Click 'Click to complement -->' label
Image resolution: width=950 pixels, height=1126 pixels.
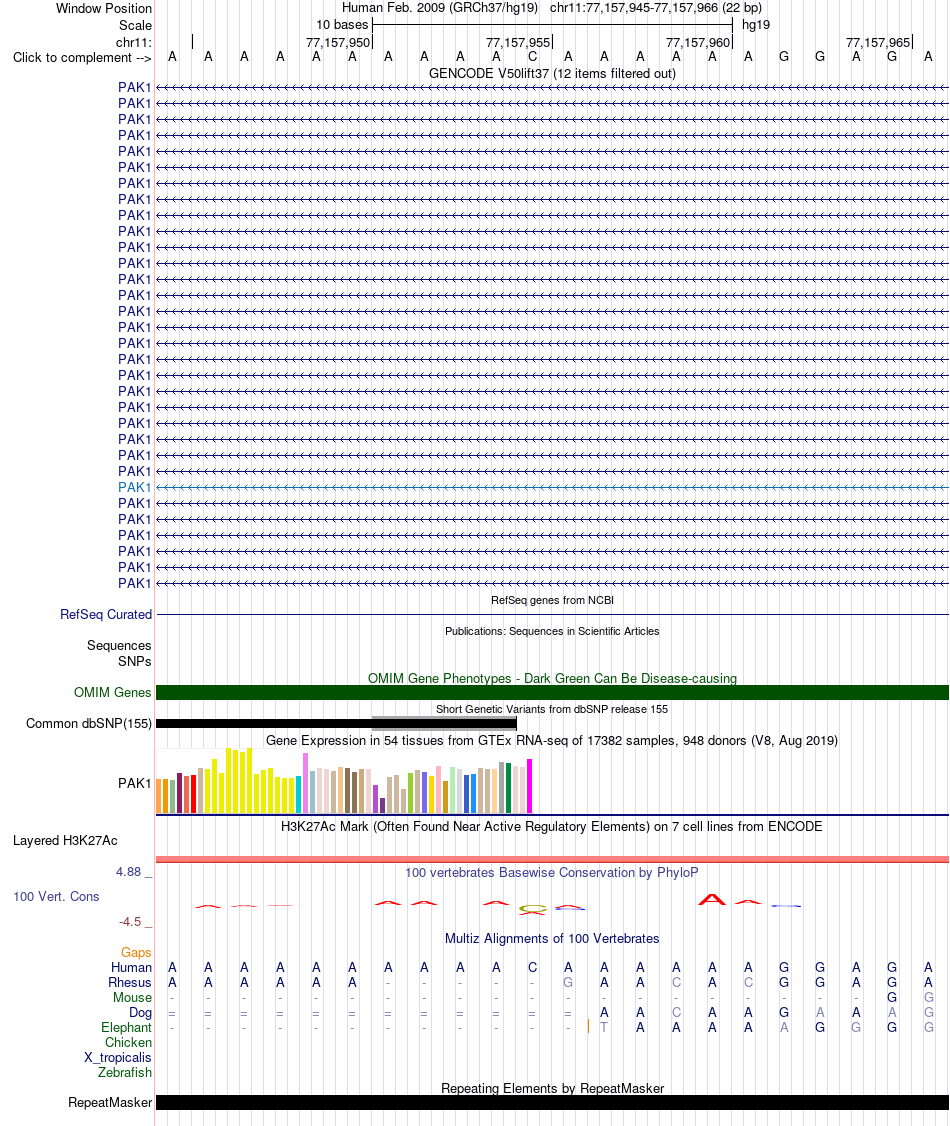82,57
